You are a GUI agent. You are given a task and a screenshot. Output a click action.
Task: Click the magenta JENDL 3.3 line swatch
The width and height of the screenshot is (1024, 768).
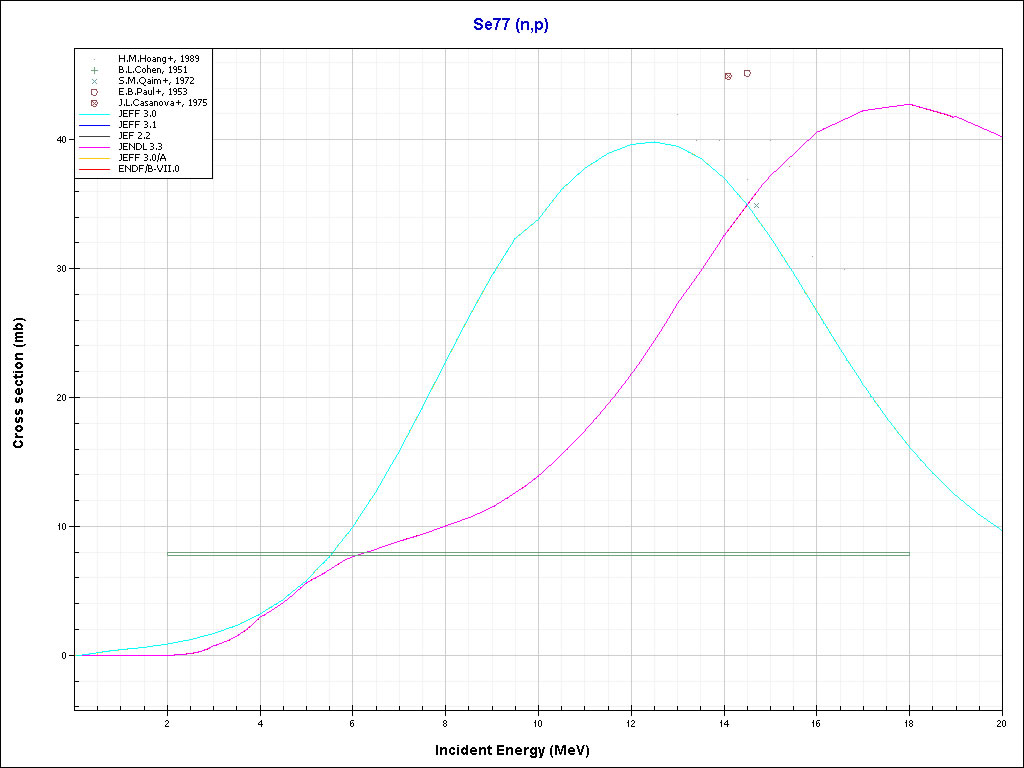(x=93, y=147)
